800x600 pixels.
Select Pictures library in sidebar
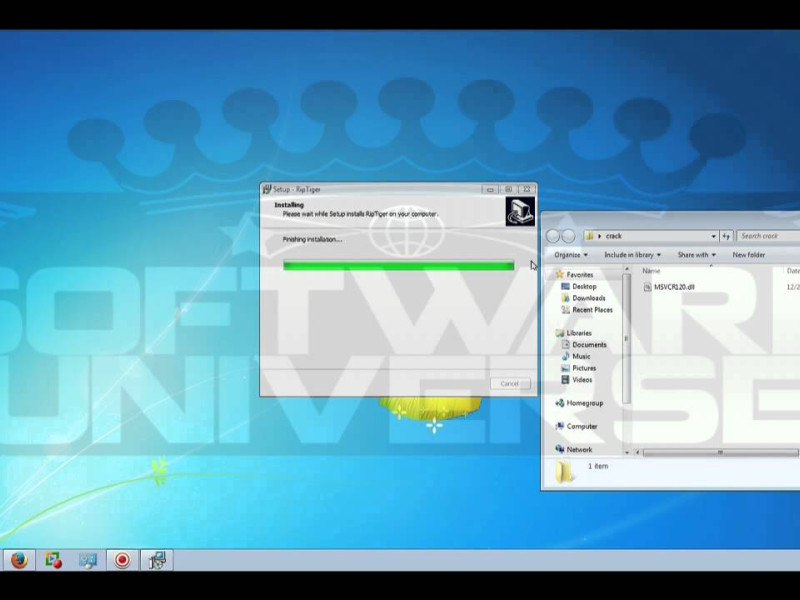tap(584, 368)
